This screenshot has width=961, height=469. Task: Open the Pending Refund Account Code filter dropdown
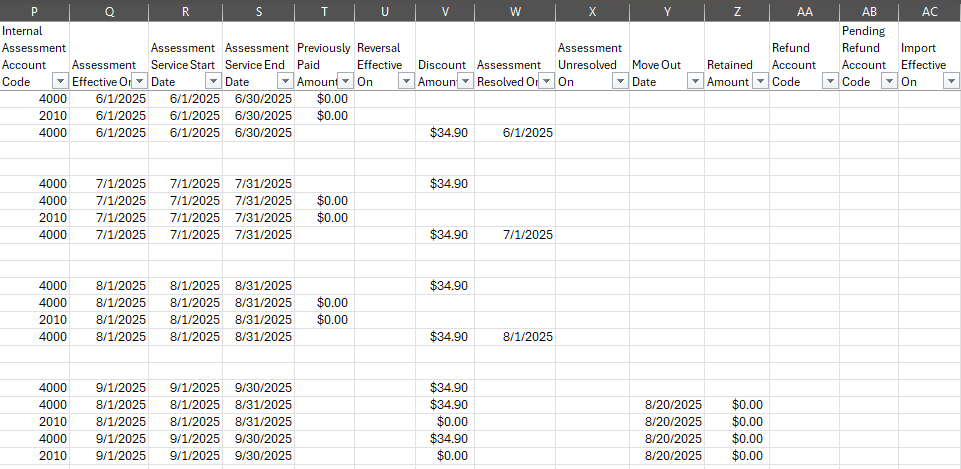coord(889,82)
